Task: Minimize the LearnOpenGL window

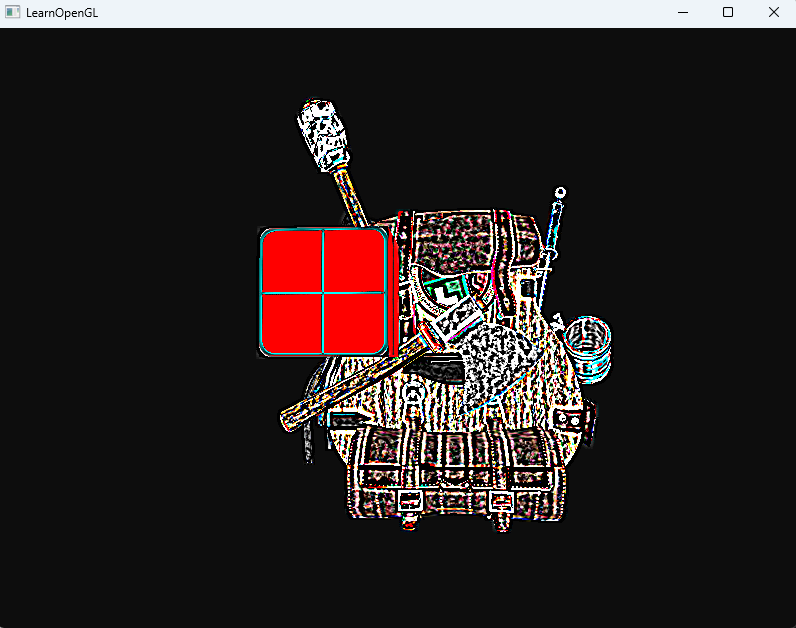Action: click(683, 13)
